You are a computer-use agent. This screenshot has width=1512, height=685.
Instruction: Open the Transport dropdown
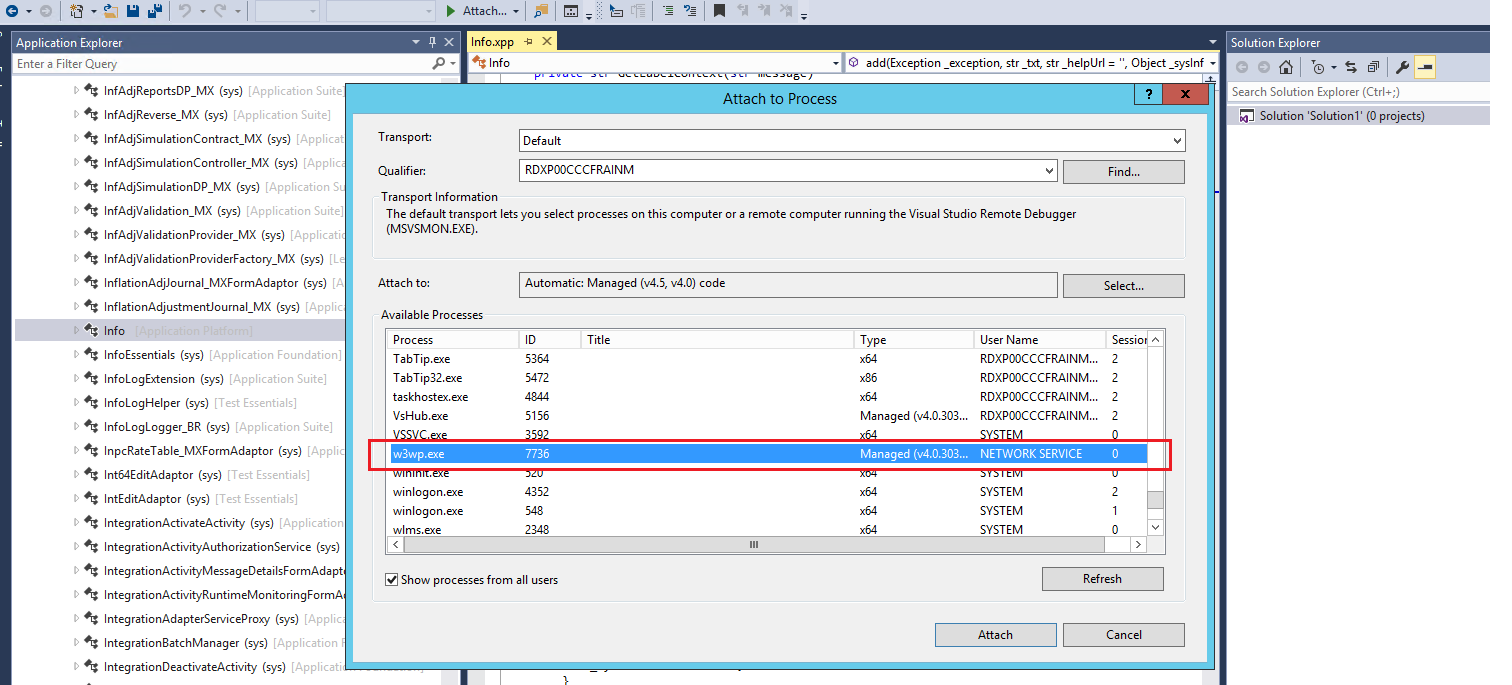[1177, 141]
